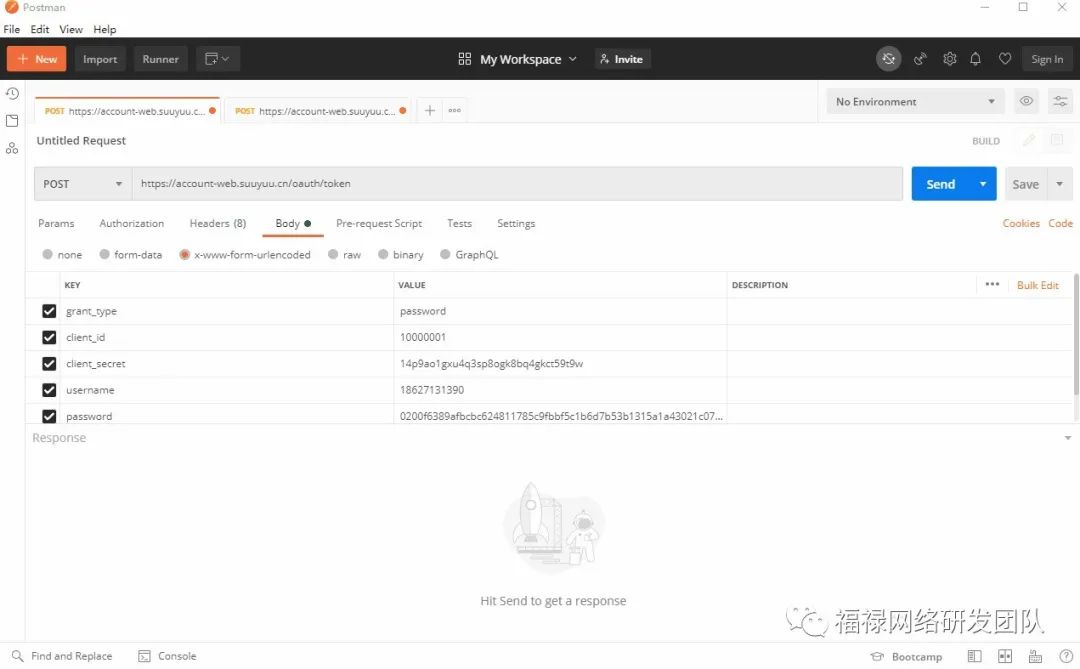This screenshot has width=1080, height=669.
Task: Click the Invite button
Action: [622, 59]
